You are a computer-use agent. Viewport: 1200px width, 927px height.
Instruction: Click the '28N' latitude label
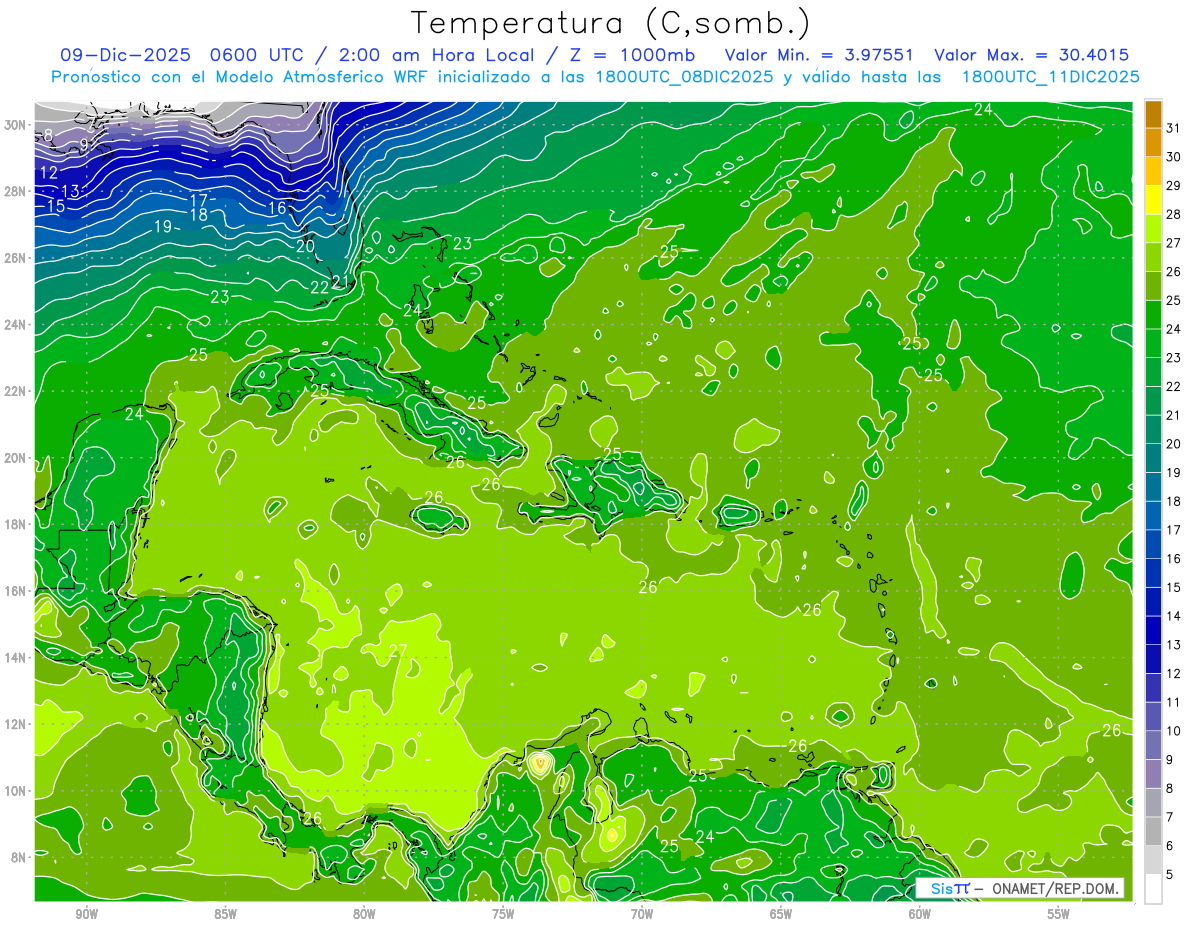[16, 191]
